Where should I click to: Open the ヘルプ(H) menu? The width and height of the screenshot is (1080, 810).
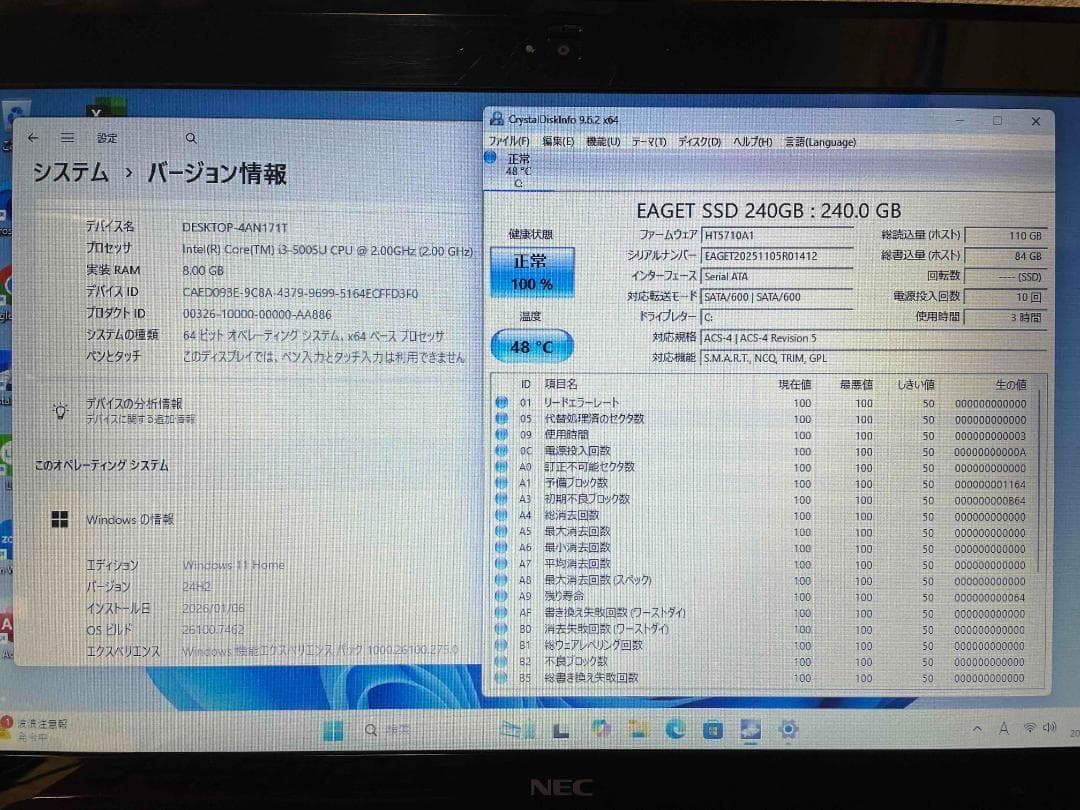pos(752,141)
